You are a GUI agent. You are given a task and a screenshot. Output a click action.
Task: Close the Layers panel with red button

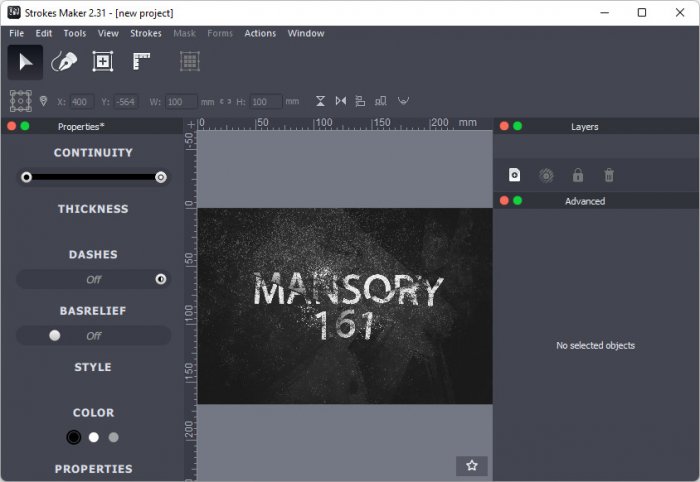click(504, 126)
